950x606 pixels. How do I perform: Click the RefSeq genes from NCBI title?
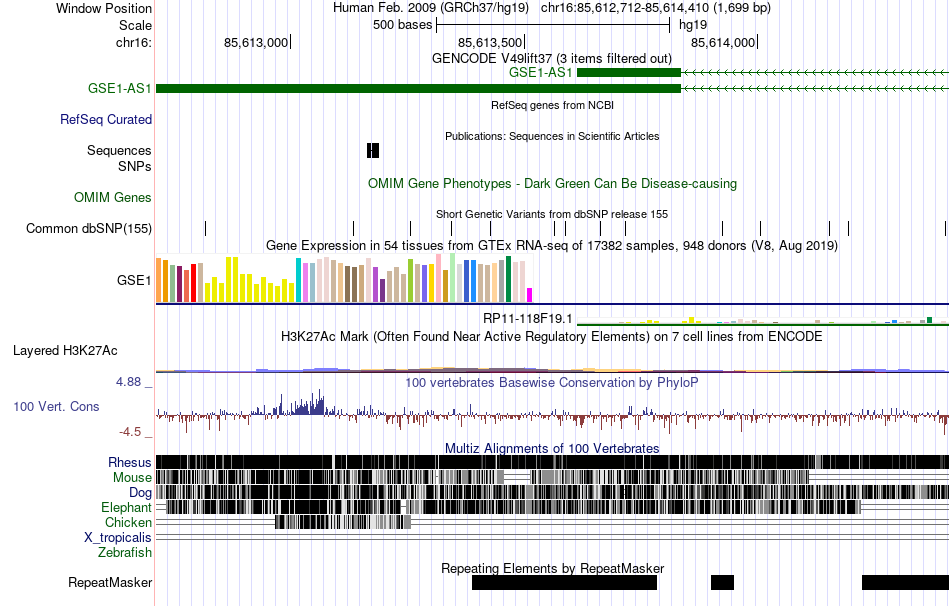(553, 105)
